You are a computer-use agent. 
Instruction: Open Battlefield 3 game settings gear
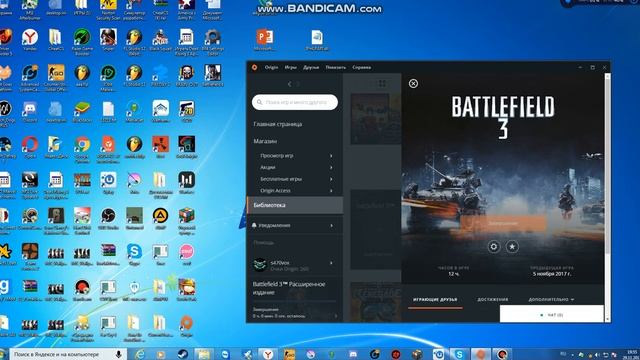(x=494, y=247)
